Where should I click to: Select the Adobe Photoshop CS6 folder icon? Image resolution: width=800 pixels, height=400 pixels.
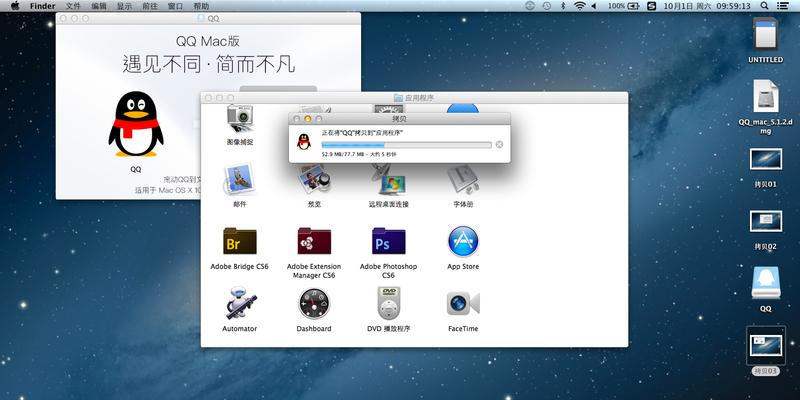389,241
